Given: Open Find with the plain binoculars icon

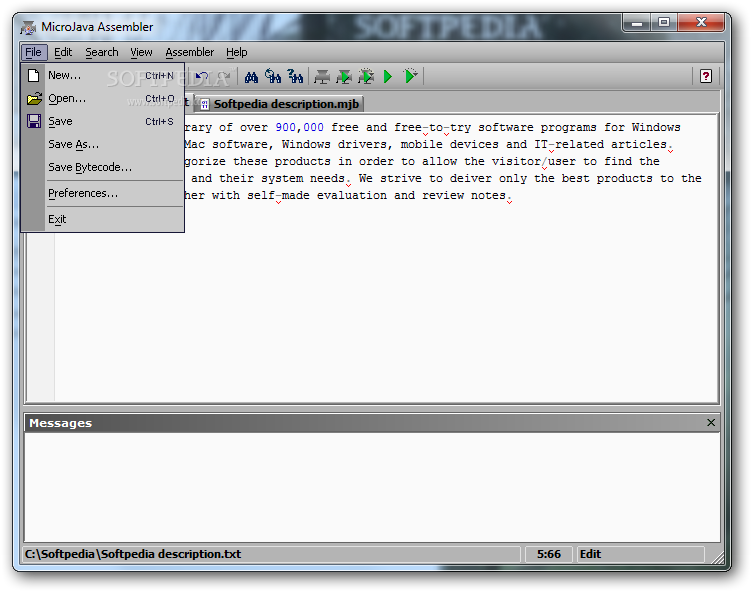Looking at the screenshot, I should 251,76.
